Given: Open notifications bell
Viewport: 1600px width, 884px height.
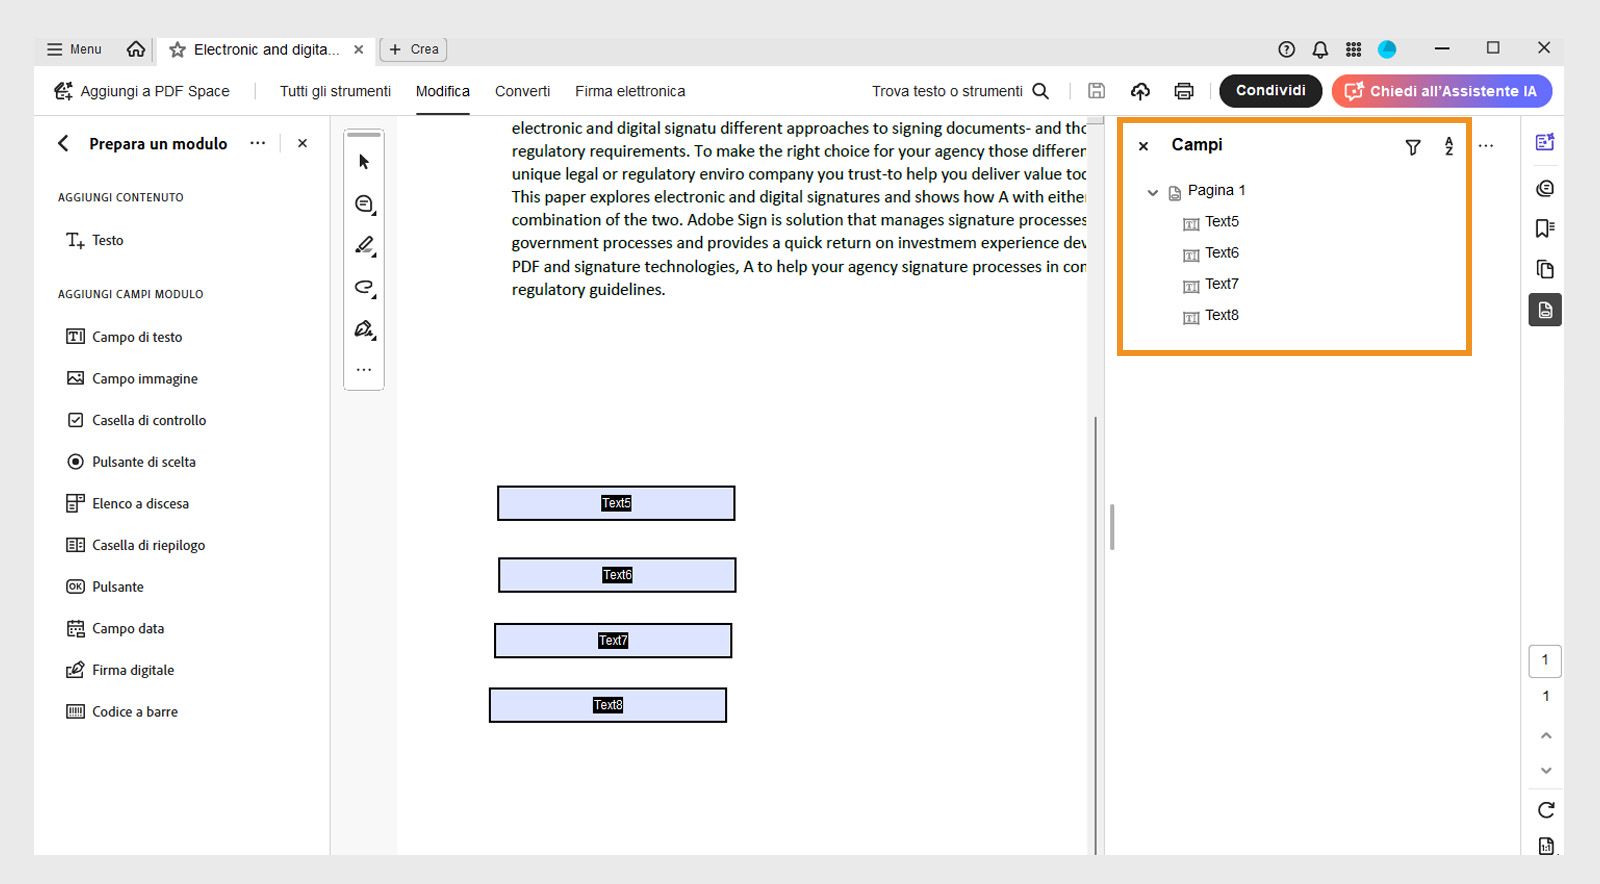Looking at the screenshot, I should 1320,49.
